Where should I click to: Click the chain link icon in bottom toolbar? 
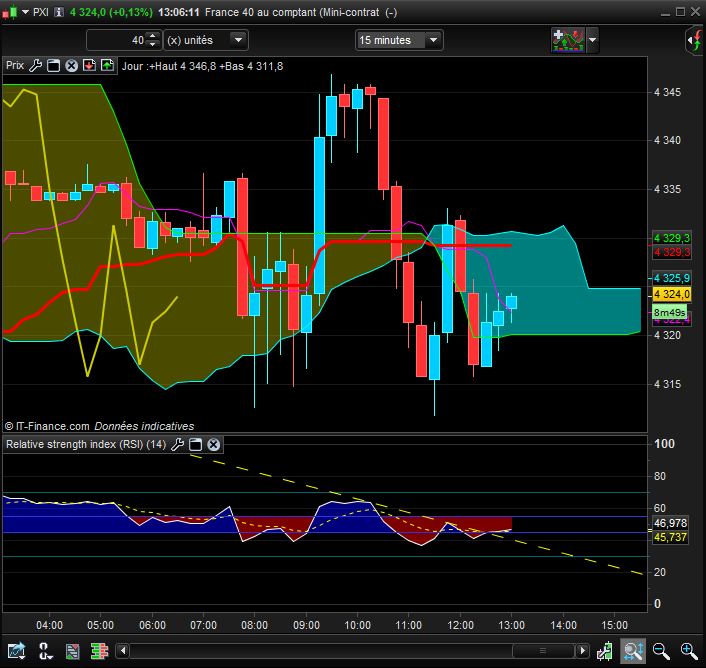pyautogui.click(x=45, y=651)
